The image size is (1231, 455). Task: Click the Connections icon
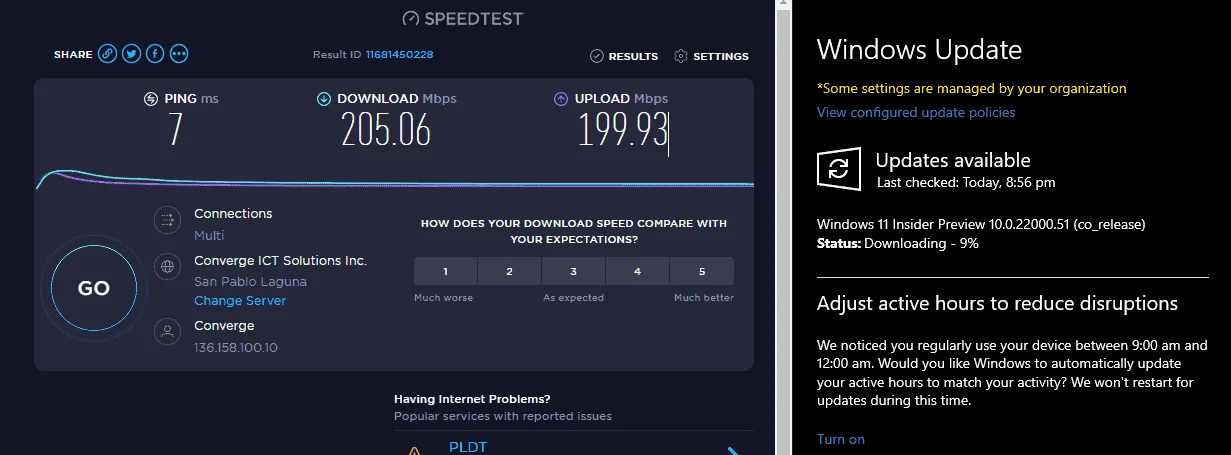[x=167, y=221]
